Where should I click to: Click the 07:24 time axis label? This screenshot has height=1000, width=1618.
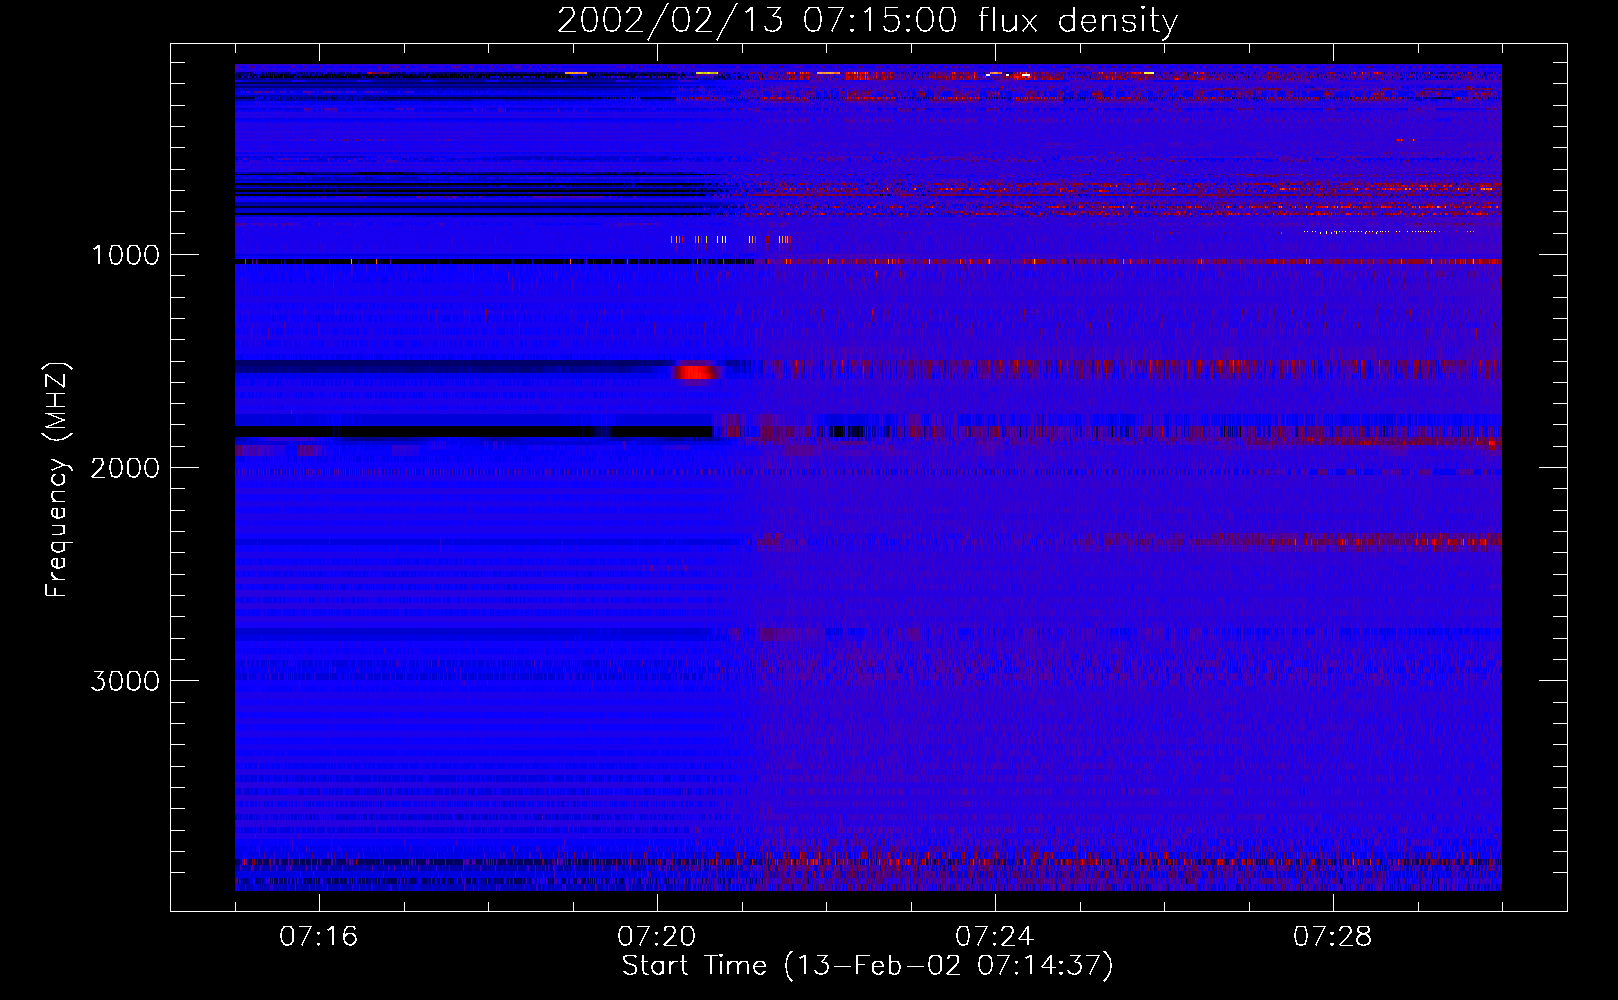point(995,937)
